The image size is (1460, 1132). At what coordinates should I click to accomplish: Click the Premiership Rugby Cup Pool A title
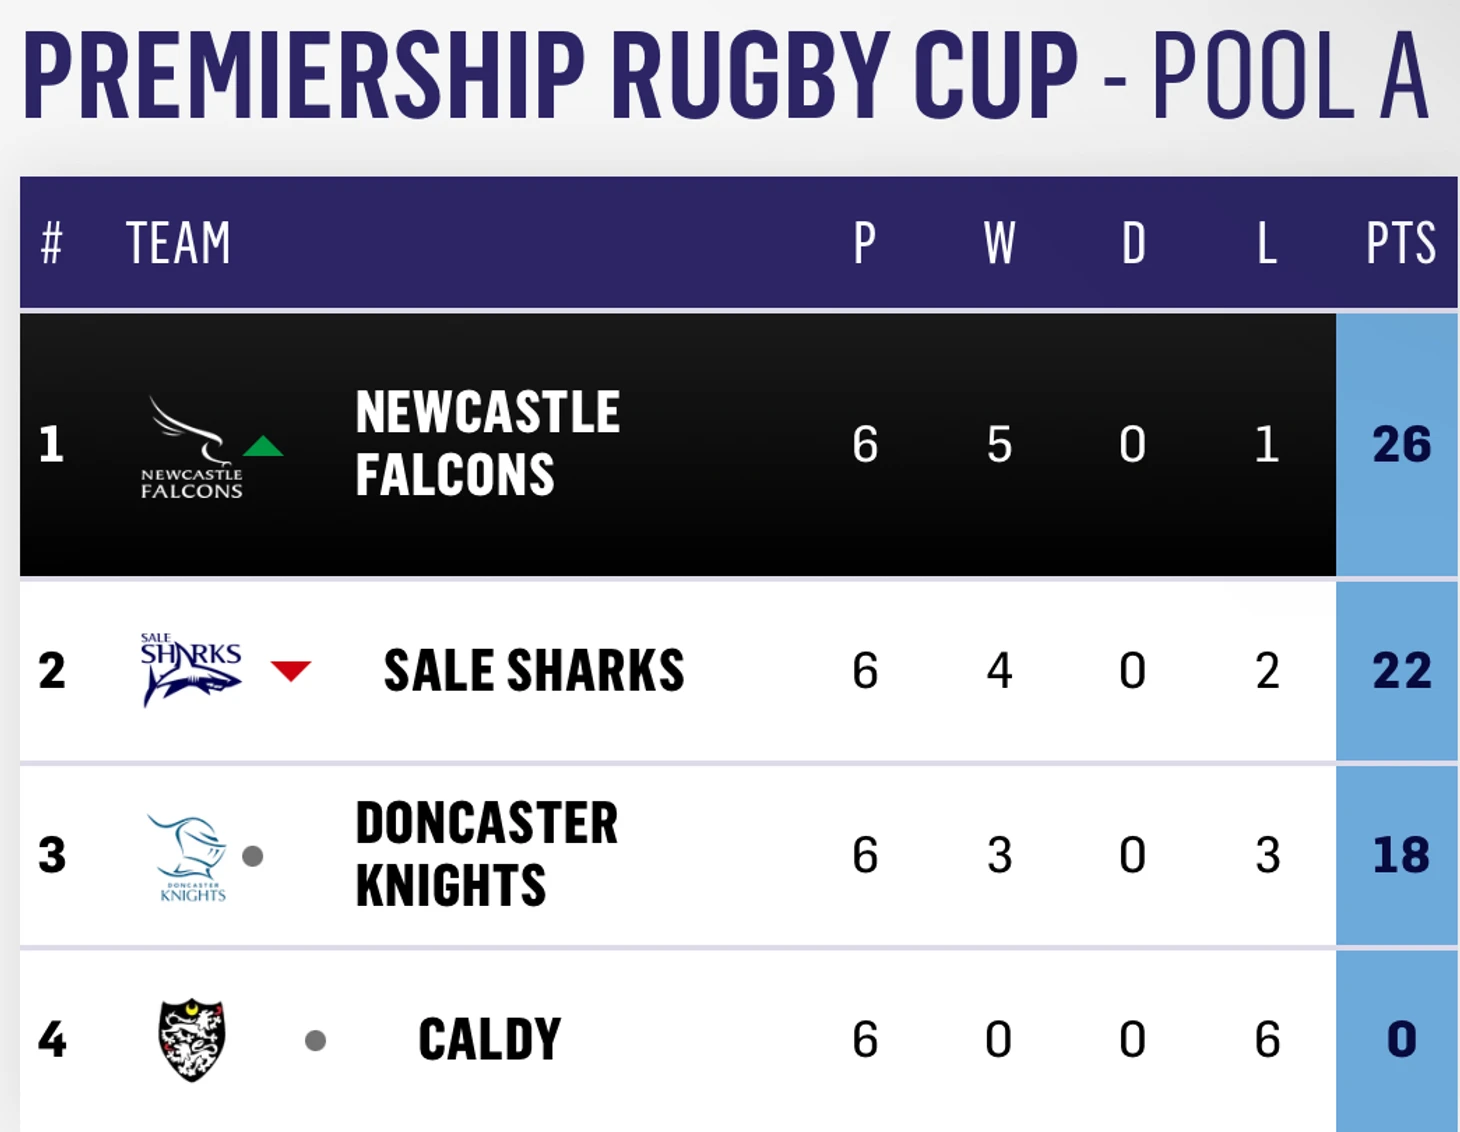(x=726, y=76)
